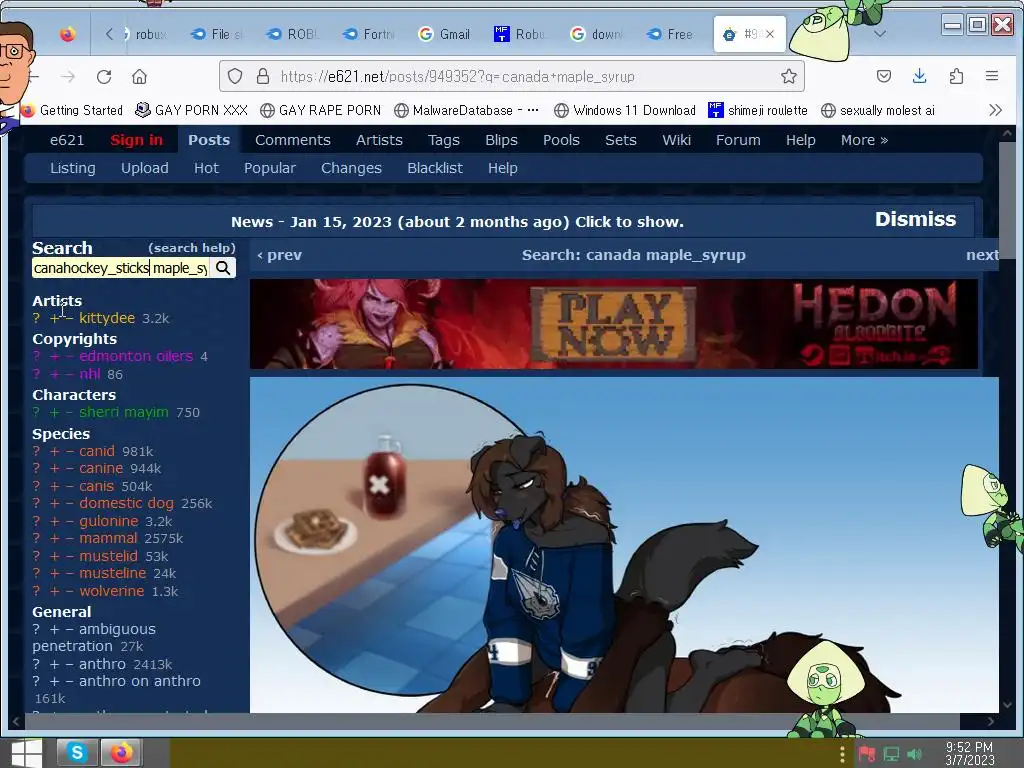Open the Extensions puzzle-piece icon
Viewport: 1024px width, 768px height.
tap(956, 76)
